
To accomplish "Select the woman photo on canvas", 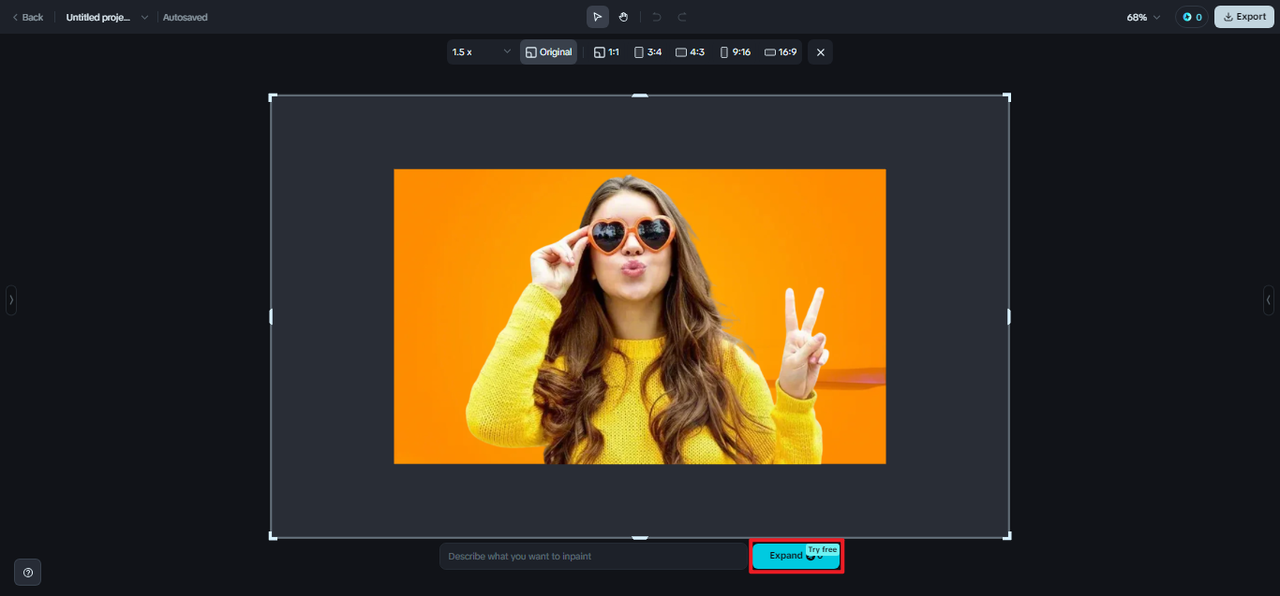I will [x=640, y=316].
